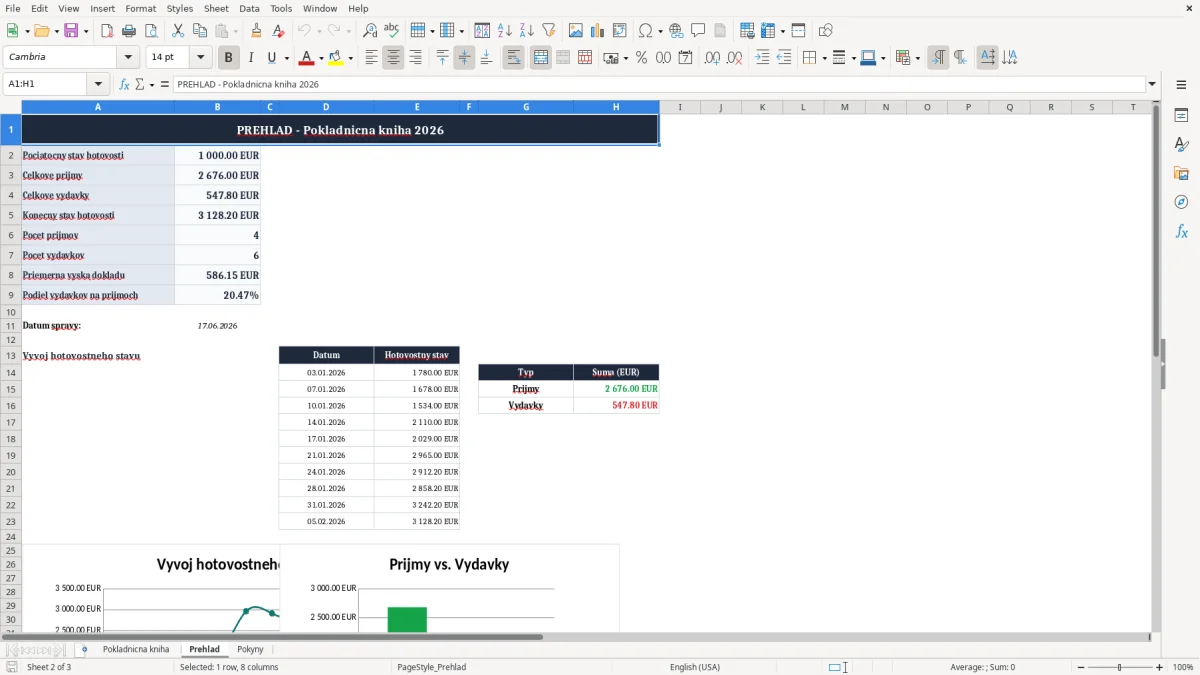Image resolution: width=1200 pixels, height=675 pixels.
Task: Click the Zoom In plus button
Action: (x=1160, y=667)
